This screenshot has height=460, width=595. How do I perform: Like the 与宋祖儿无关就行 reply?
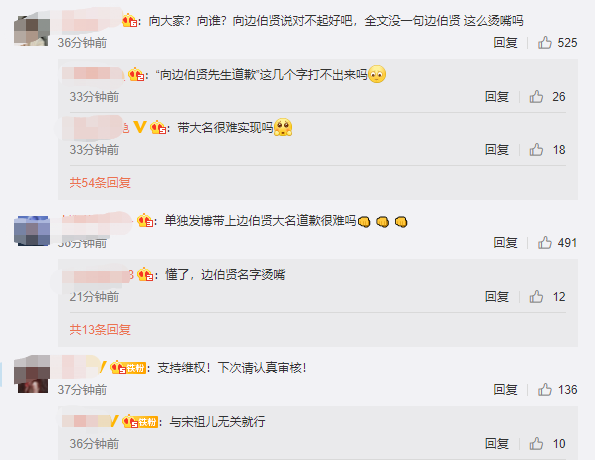(536, 443)
